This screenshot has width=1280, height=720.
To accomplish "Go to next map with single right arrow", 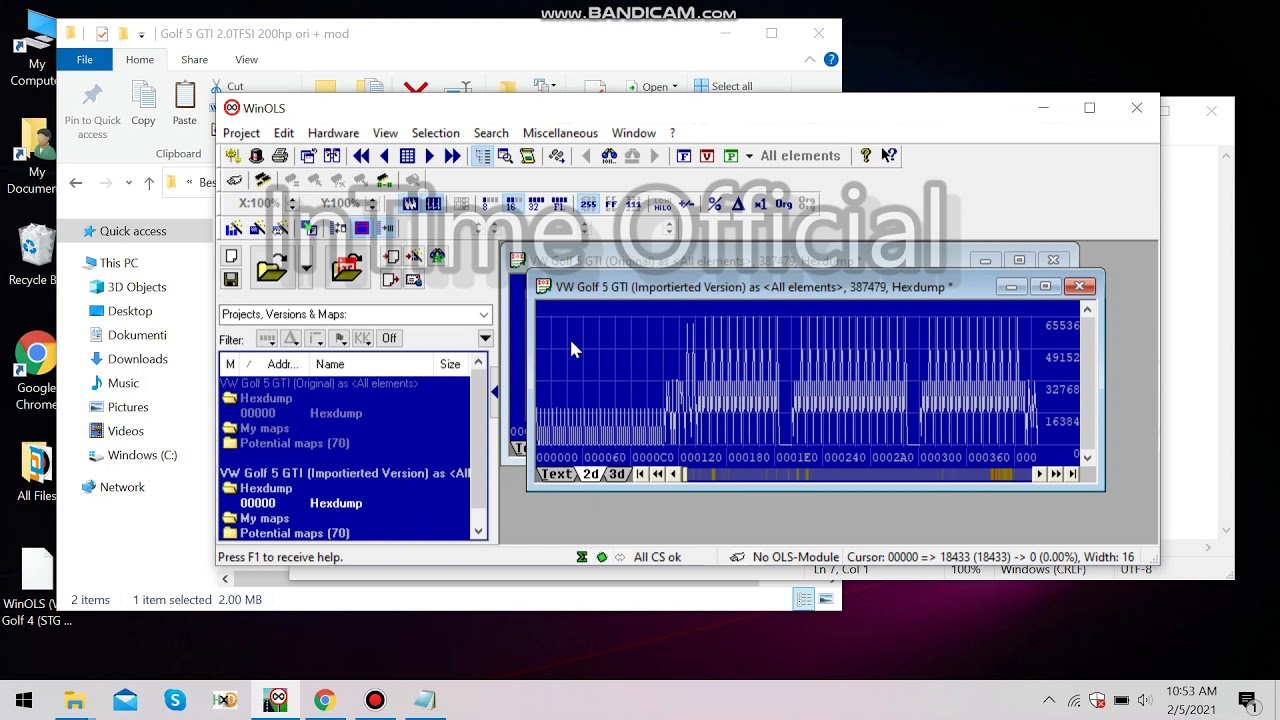I will (x=430, y=156).
